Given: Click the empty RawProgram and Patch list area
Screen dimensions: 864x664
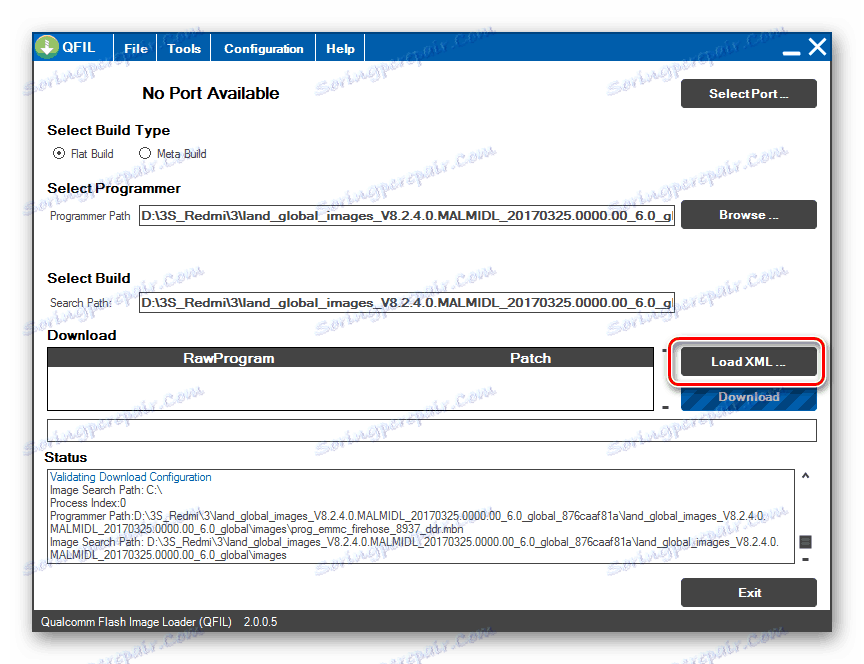Looking at the screenshot, I should [x=350, y=388].
